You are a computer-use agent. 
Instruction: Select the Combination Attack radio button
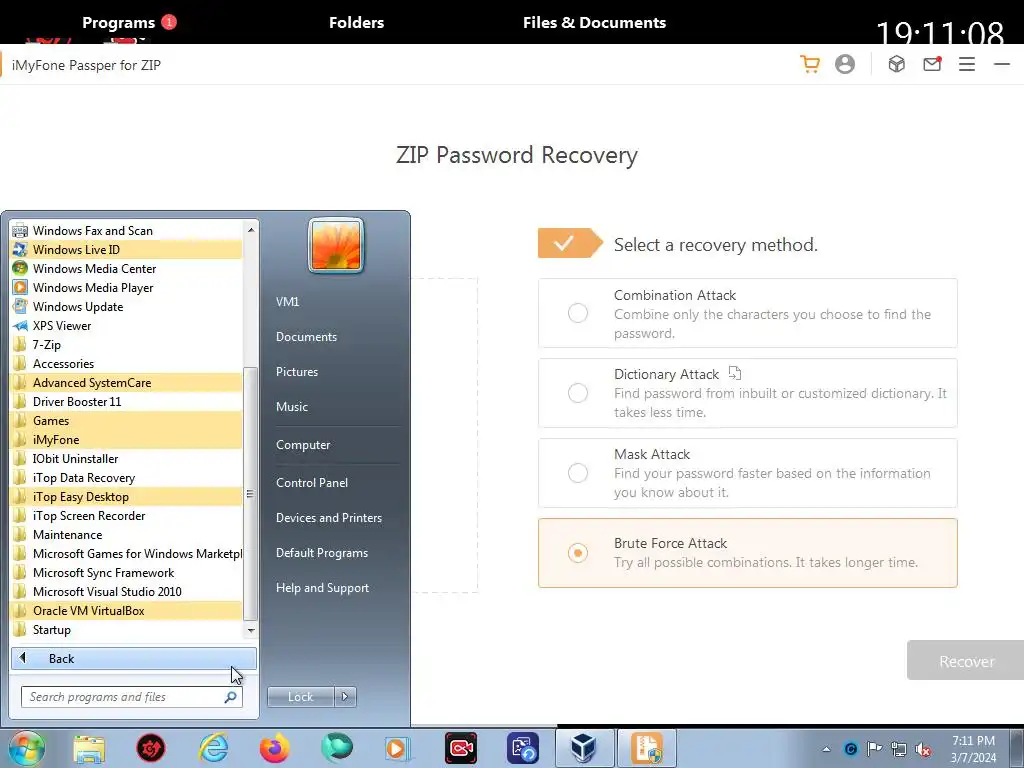click(x=577, y=313)
